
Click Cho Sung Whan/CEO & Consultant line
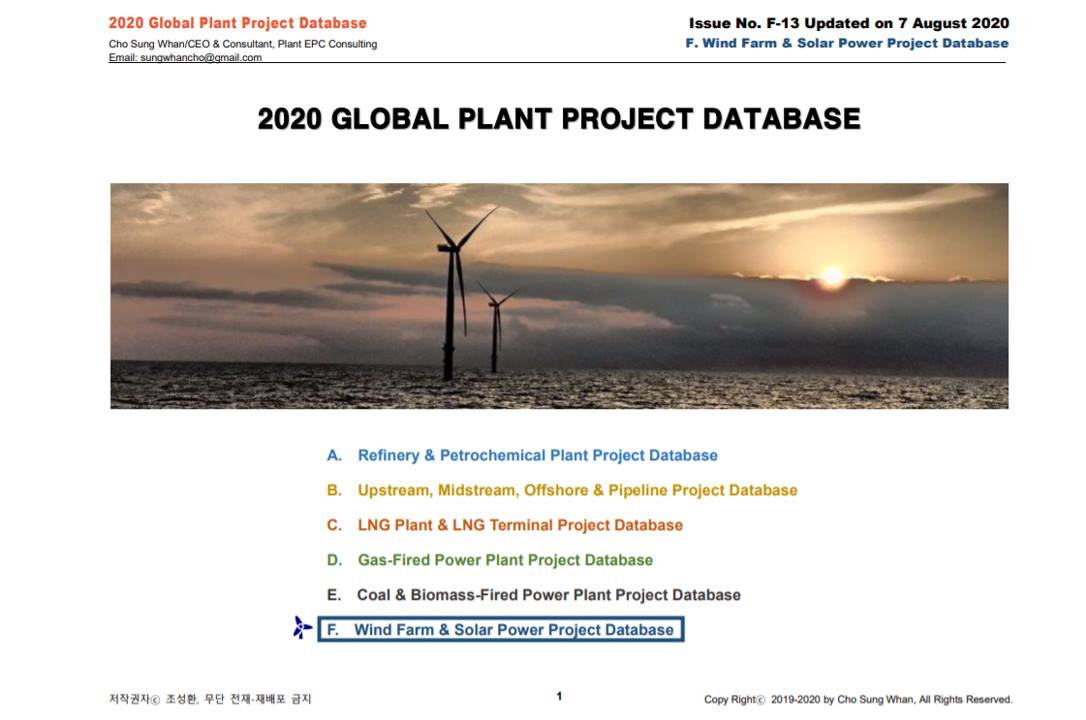tap(242, 44)
